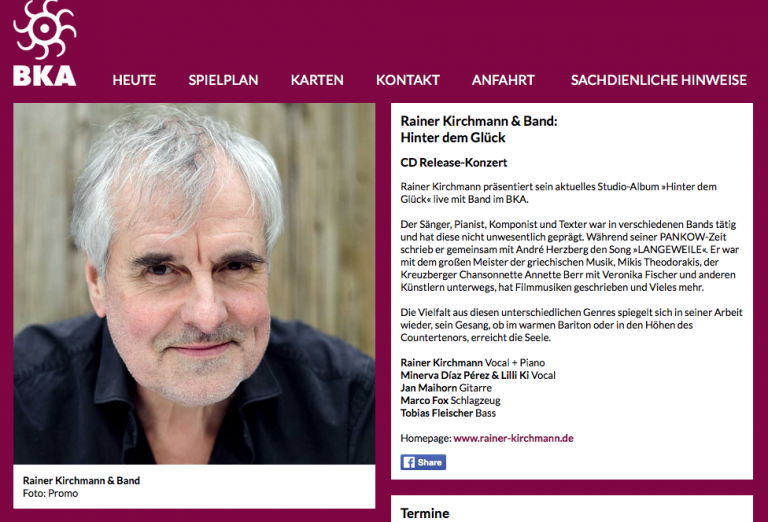The width and height of the screenshot is (768, 522).
Task: Click the BKA wordmark below the sun logo
Action: coord(45,76)
